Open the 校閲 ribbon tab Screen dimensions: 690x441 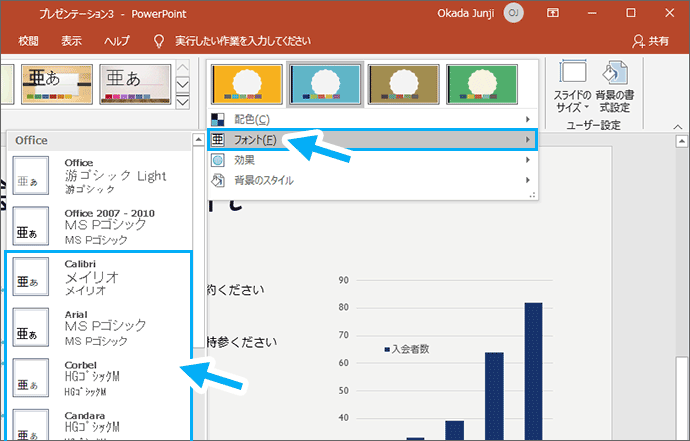tap(28, 41)
